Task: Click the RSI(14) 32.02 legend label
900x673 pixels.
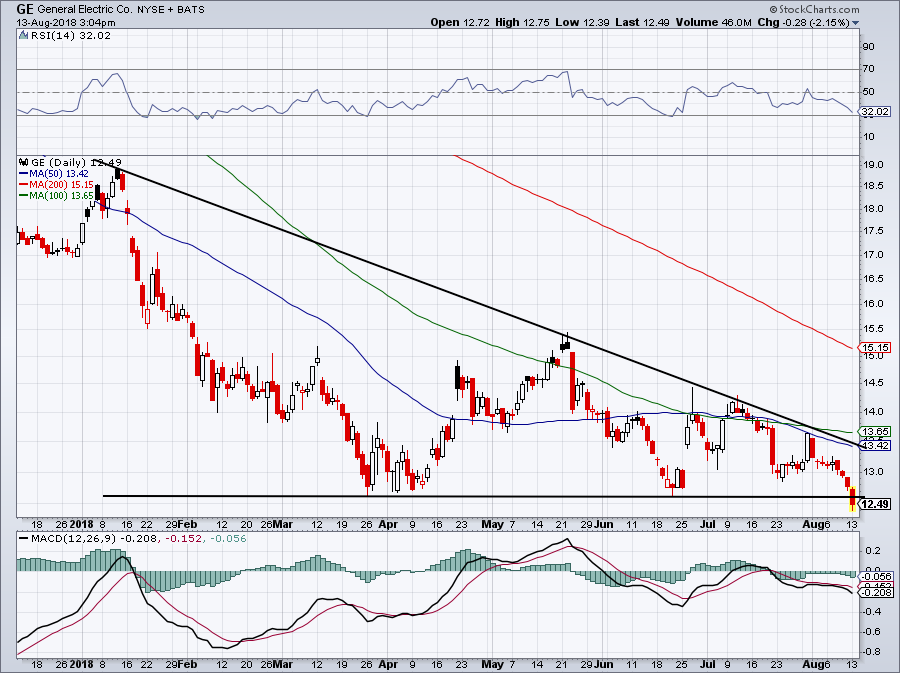Action: coord(69,35)
